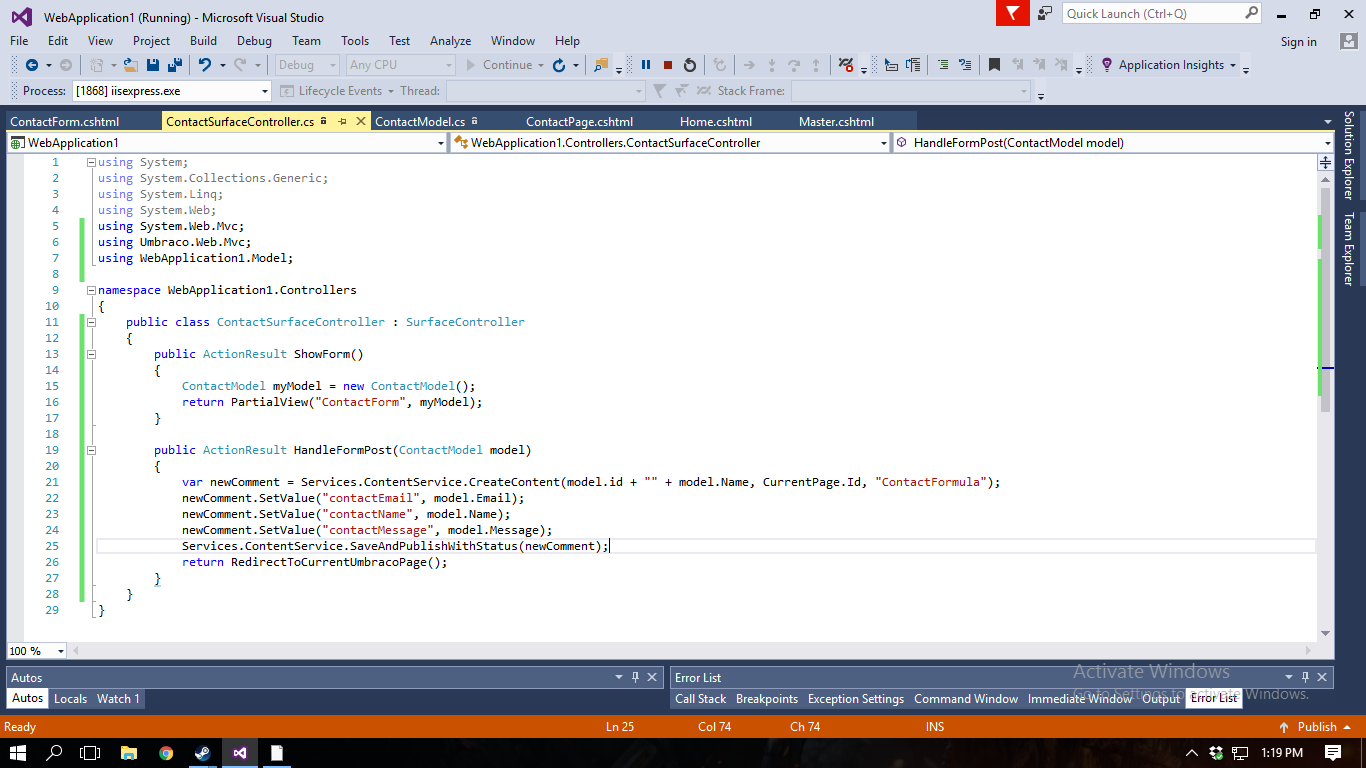Open the editor zoom 100 % dropdown

(60, 651)
